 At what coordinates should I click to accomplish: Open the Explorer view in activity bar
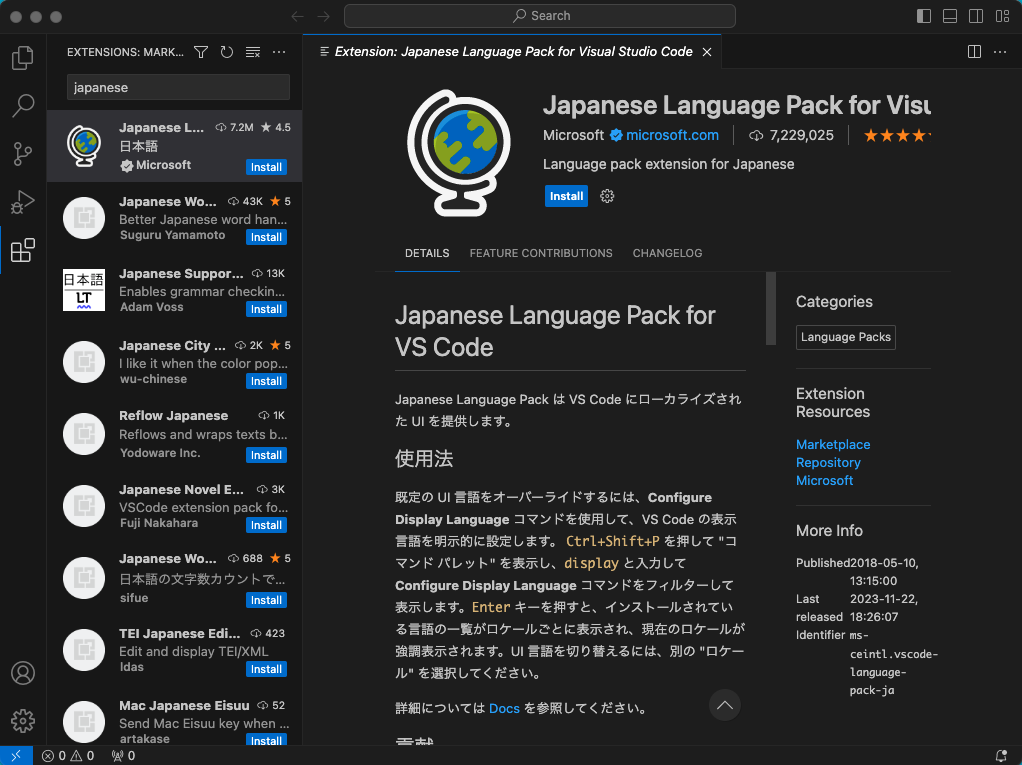(22, 59)
